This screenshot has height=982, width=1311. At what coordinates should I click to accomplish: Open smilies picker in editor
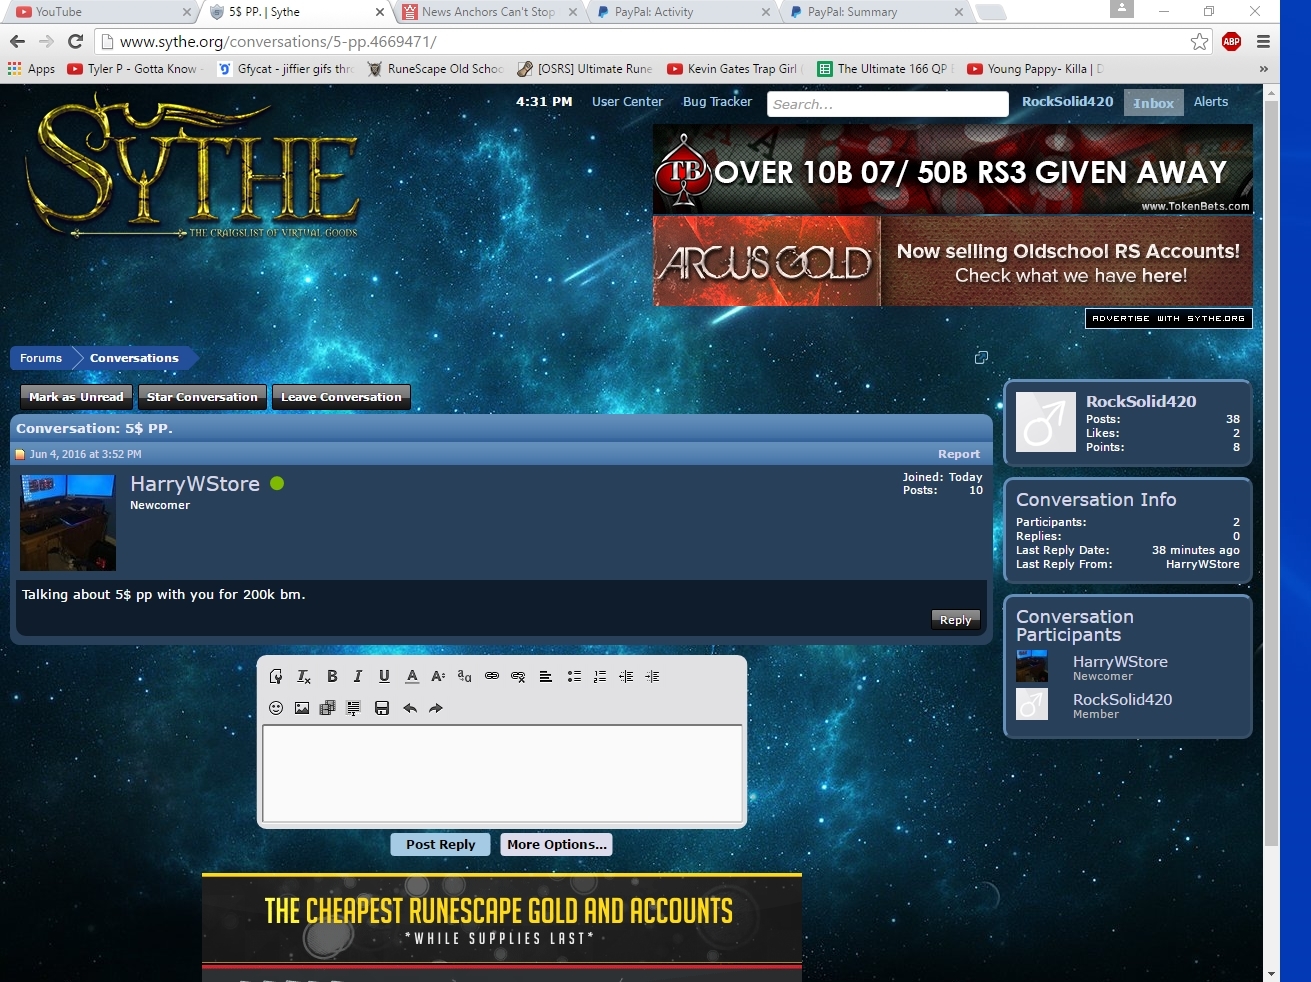click(x=276, y=708)
